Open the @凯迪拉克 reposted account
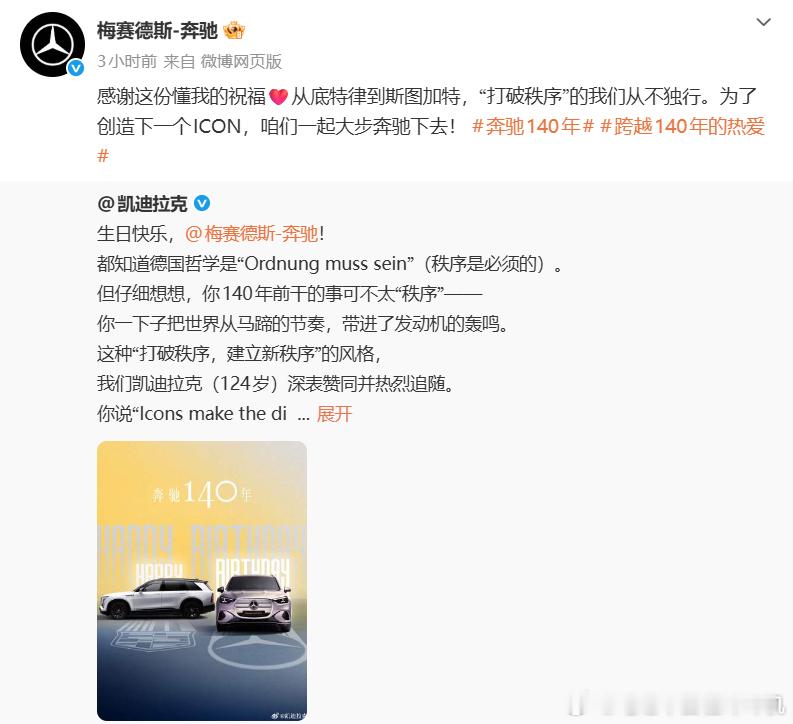Screen dimensions: 793x724 coord(142,204)
